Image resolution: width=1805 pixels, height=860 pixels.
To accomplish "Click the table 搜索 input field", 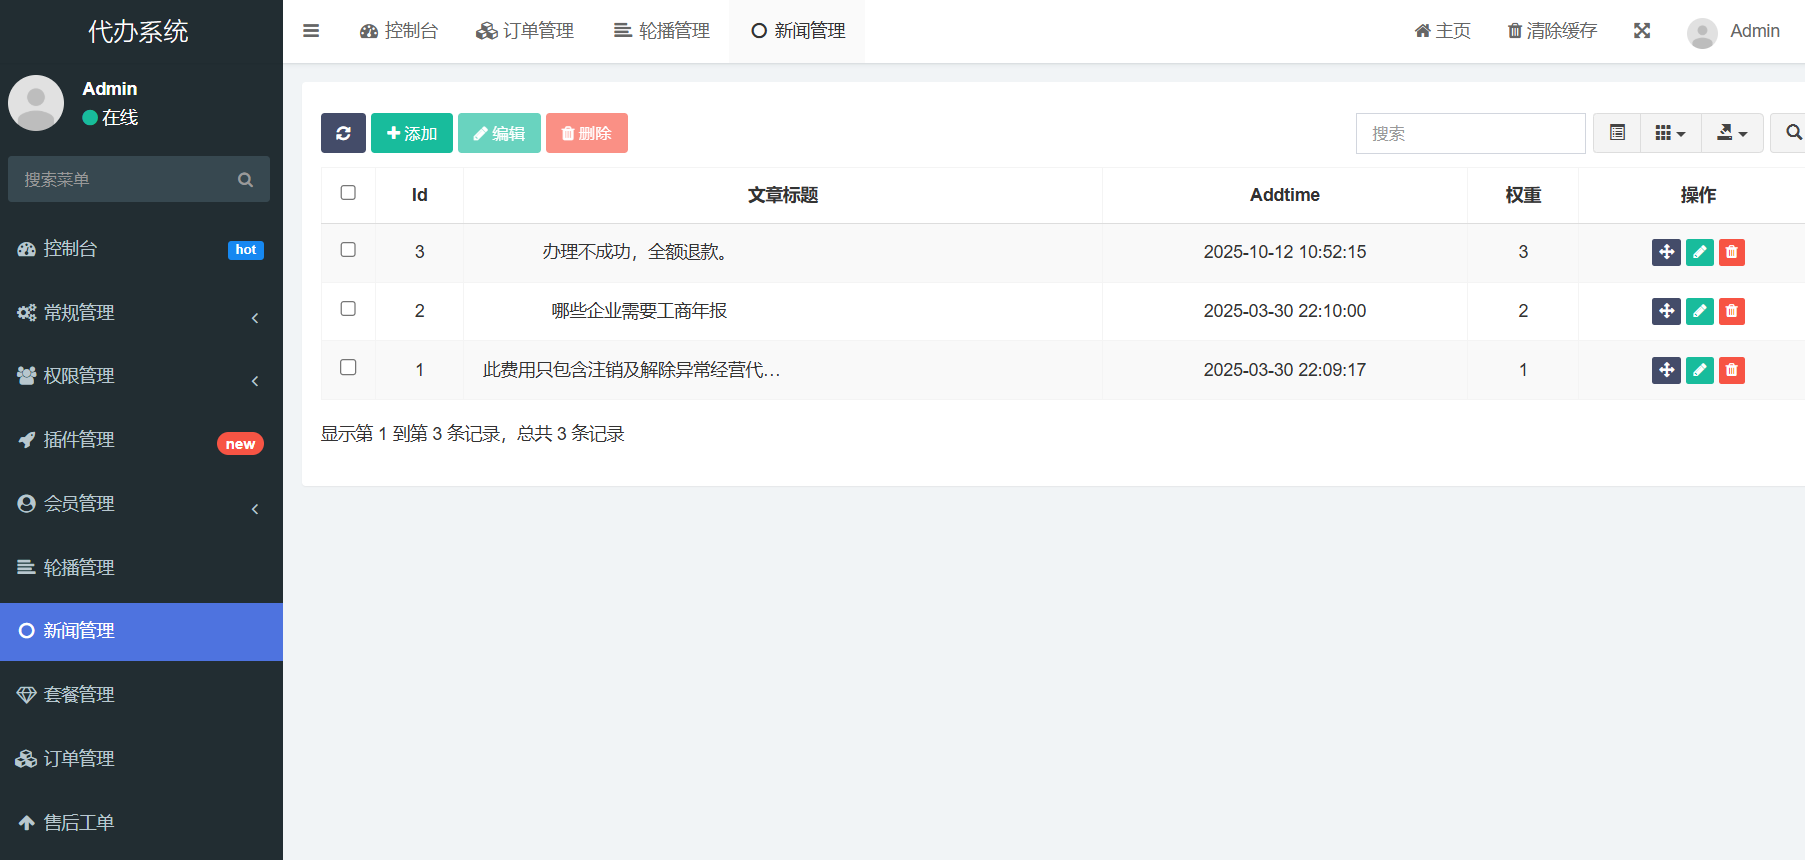I will pyautogui.click(x=1470, y=133).
